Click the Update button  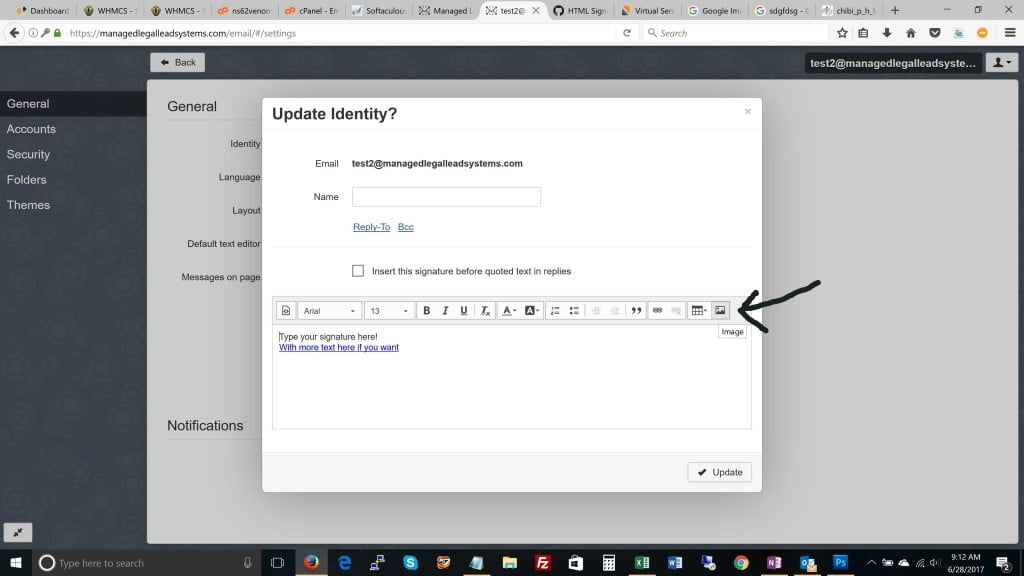point(719,472)
